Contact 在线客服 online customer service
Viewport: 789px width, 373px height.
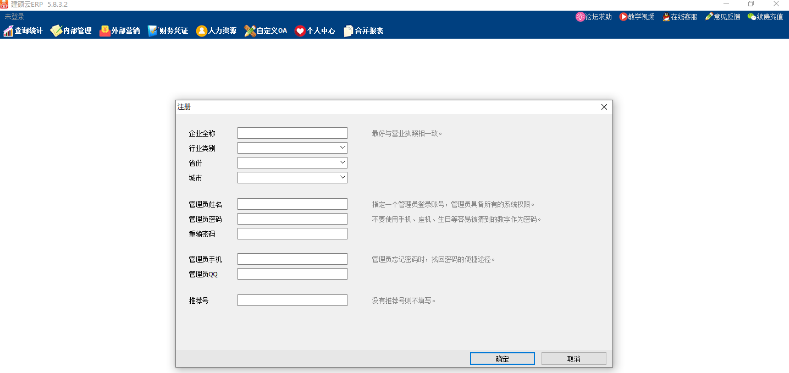pos(680,17)
